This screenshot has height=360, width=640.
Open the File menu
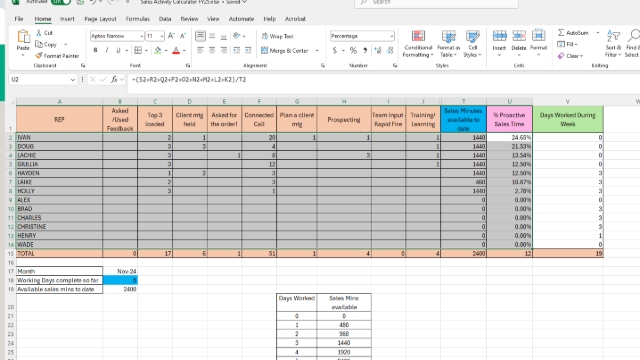(x=19, y=19)
